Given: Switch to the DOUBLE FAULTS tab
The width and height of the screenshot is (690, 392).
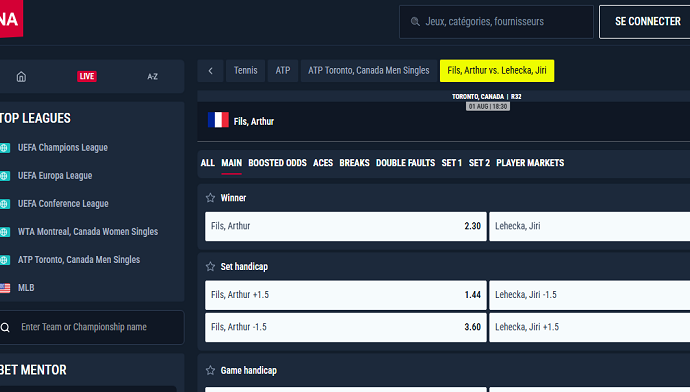Looking at the screenshot, I should click(405, 163).
